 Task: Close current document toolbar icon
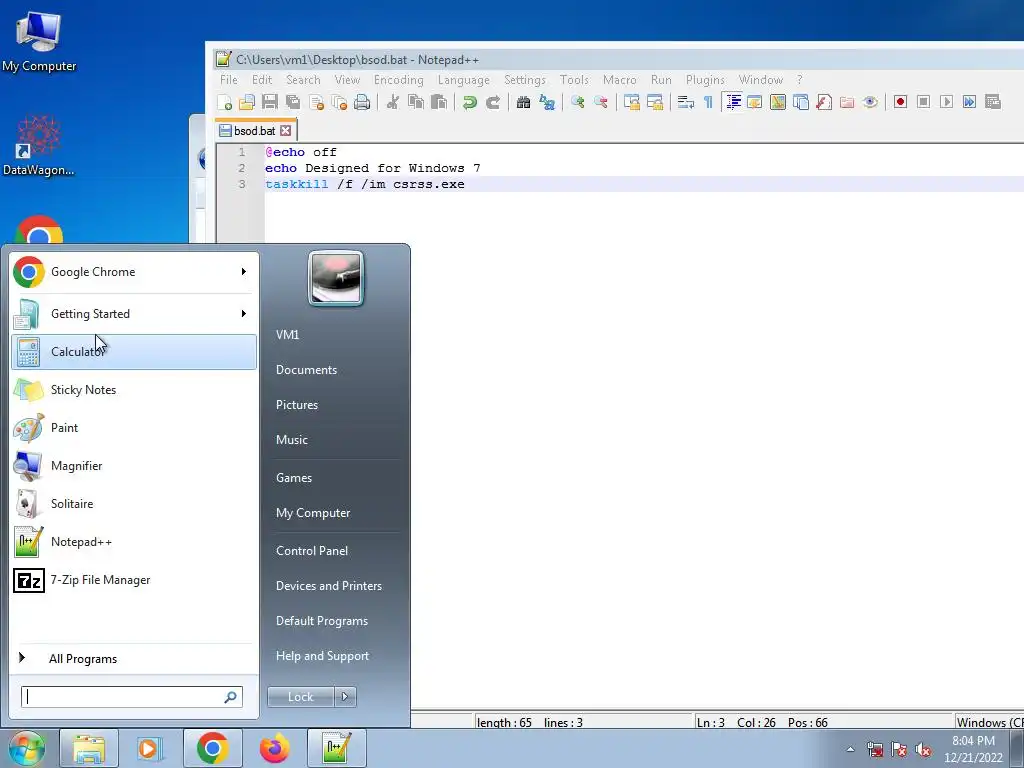pyautogui.click(x=317, y=102)
